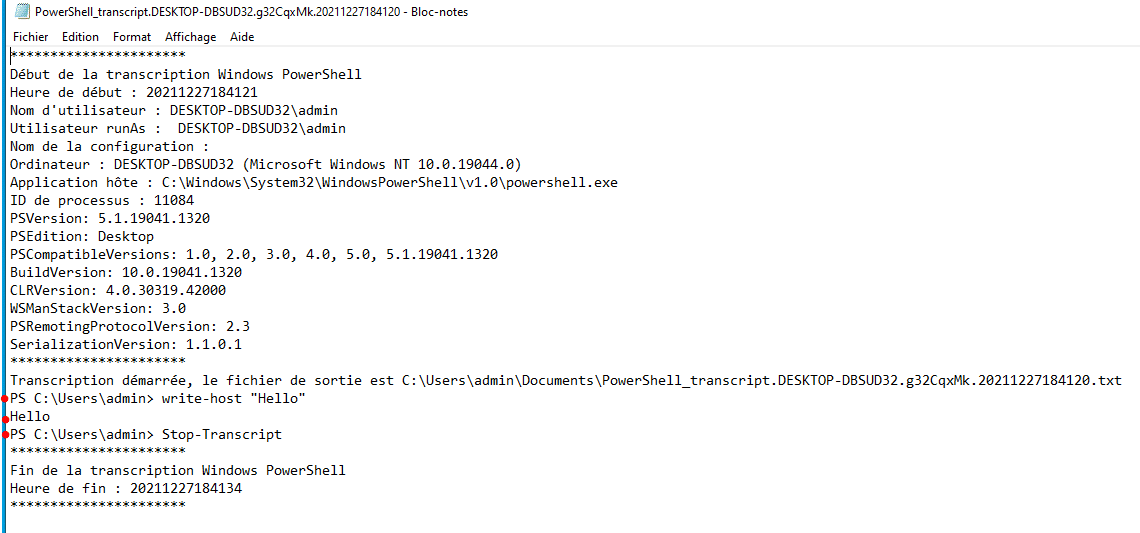Place cursor on the "Heure de fin" line
This screenshot has height=533, width=1140.
coord(126,489)
